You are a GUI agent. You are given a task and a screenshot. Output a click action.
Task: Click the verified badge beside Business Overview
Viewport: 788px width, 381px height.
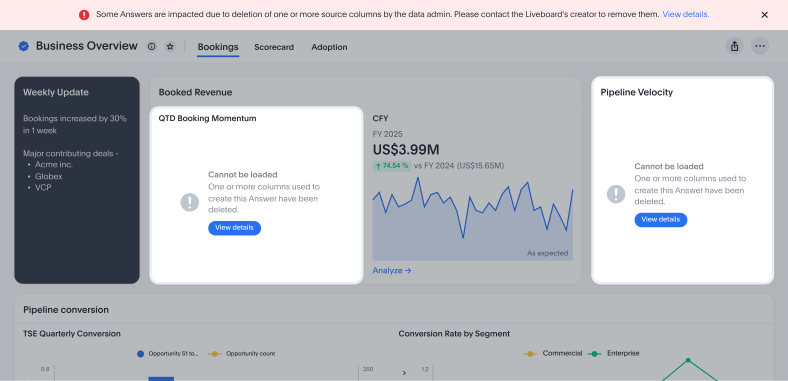pyautogui.click(x=24, y=46)
